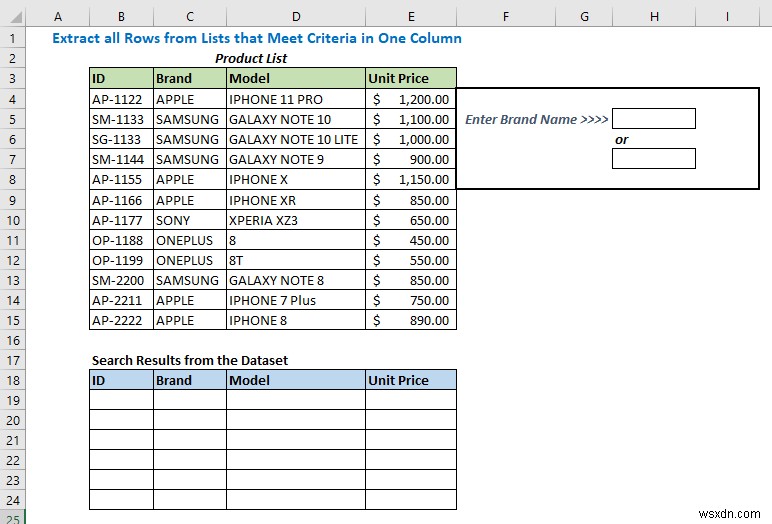Click the title 'Extract all Rows from Lists' cell

(x=257, y=38)
